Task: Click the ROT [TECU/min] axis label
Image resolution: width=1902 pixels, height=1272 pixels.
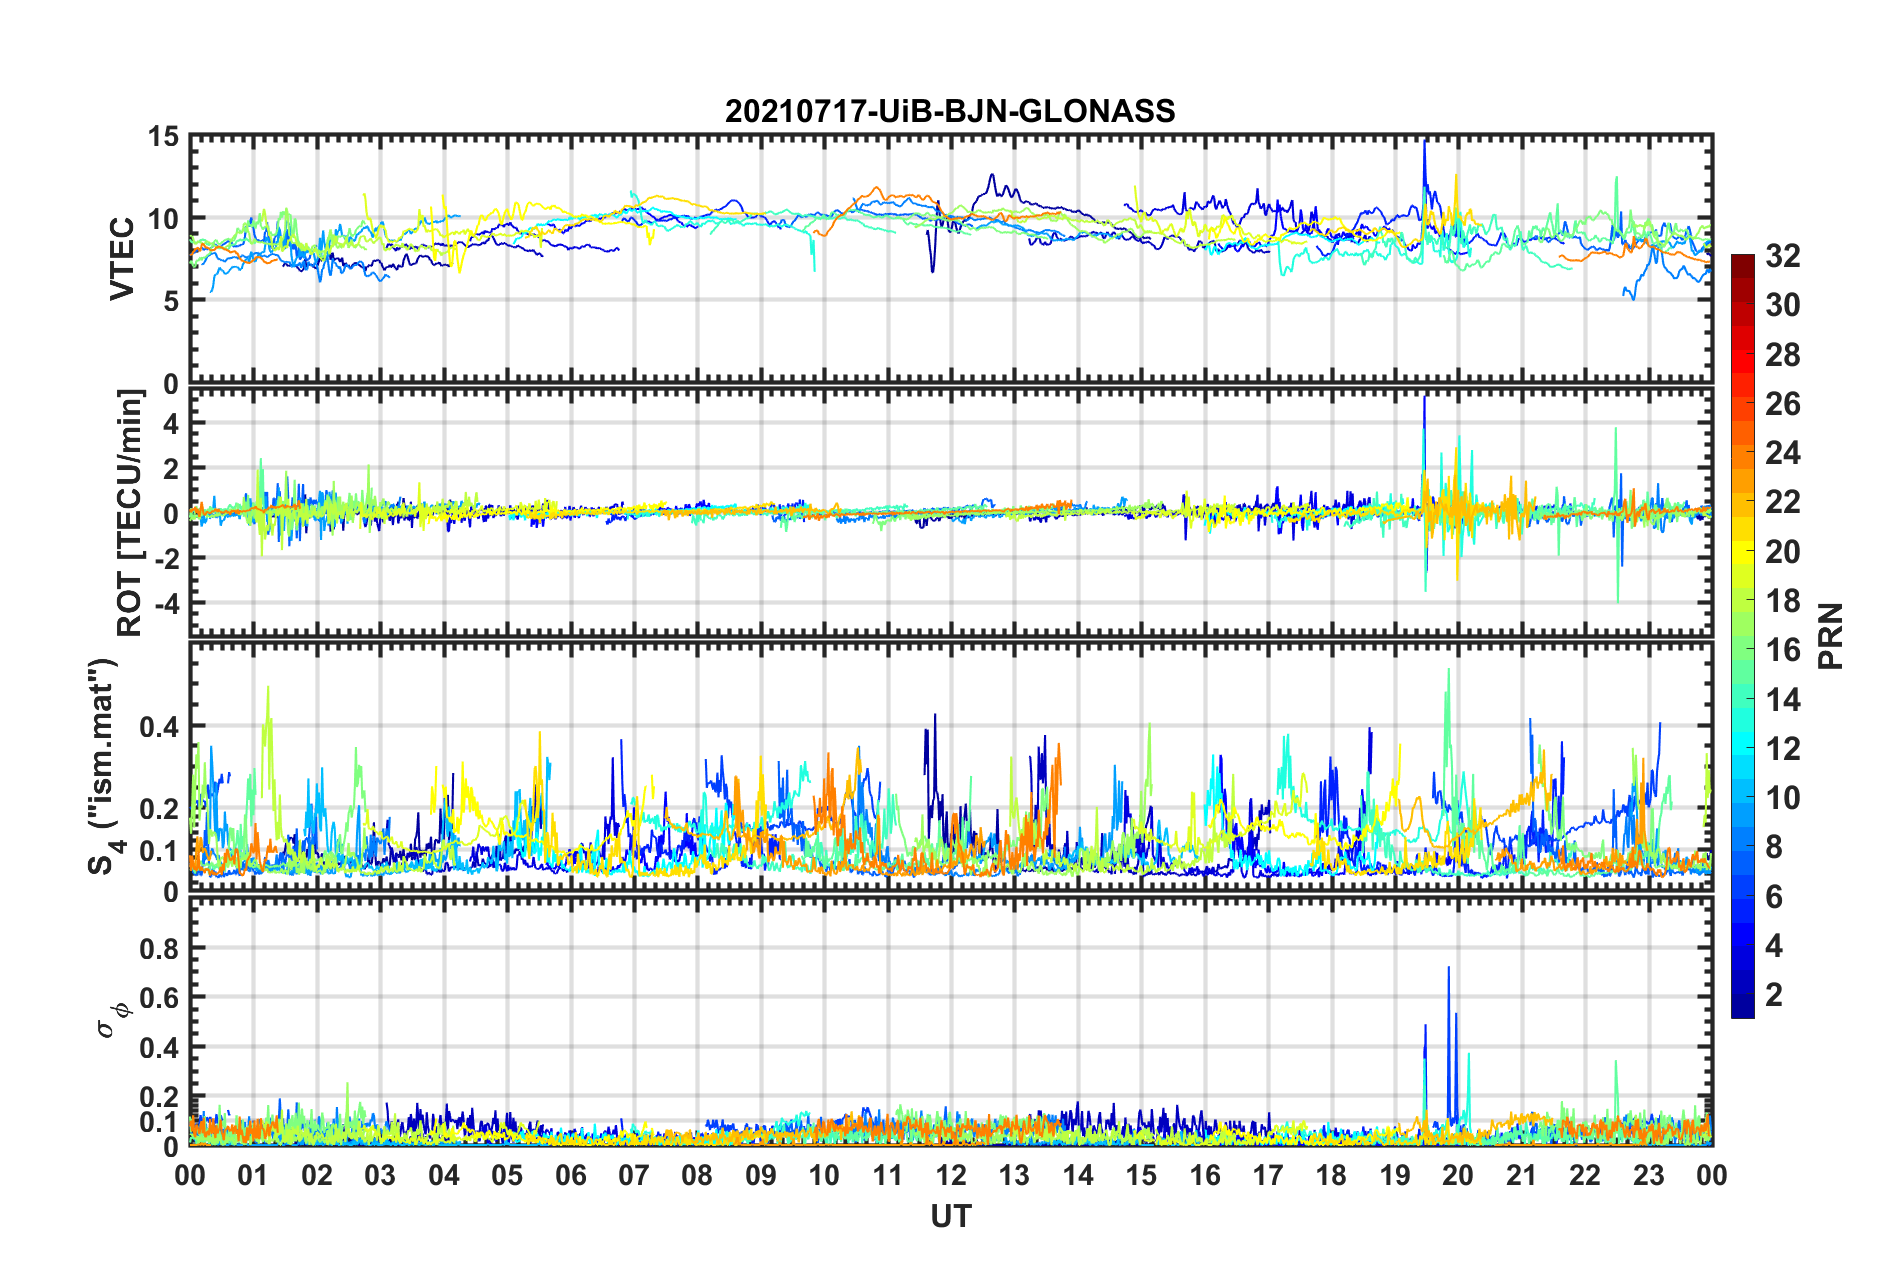Action: (130, 513)
